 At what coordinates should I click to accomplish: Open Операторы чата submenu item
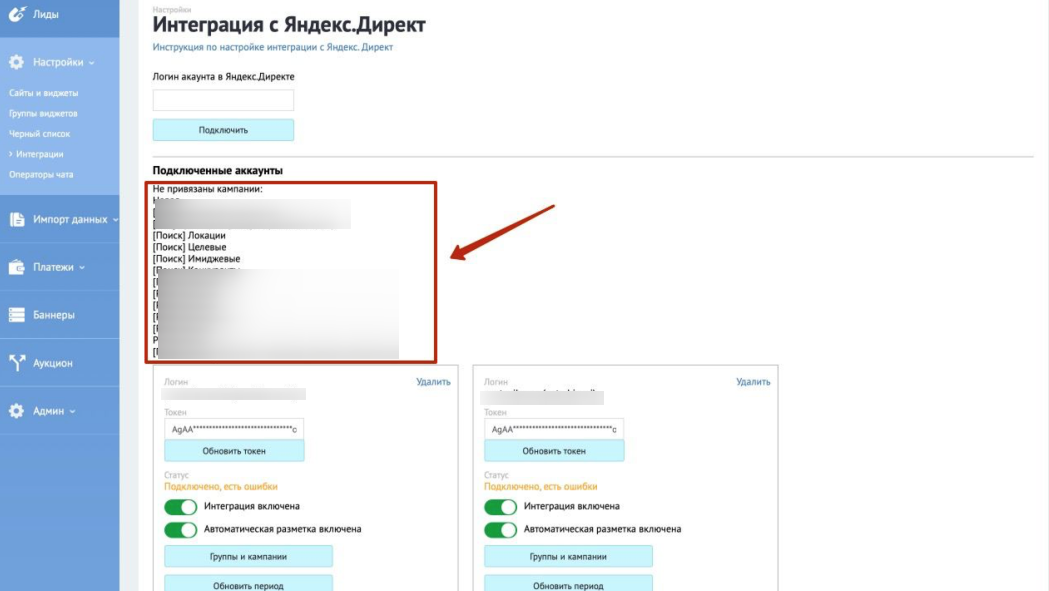tap(41, 175)
